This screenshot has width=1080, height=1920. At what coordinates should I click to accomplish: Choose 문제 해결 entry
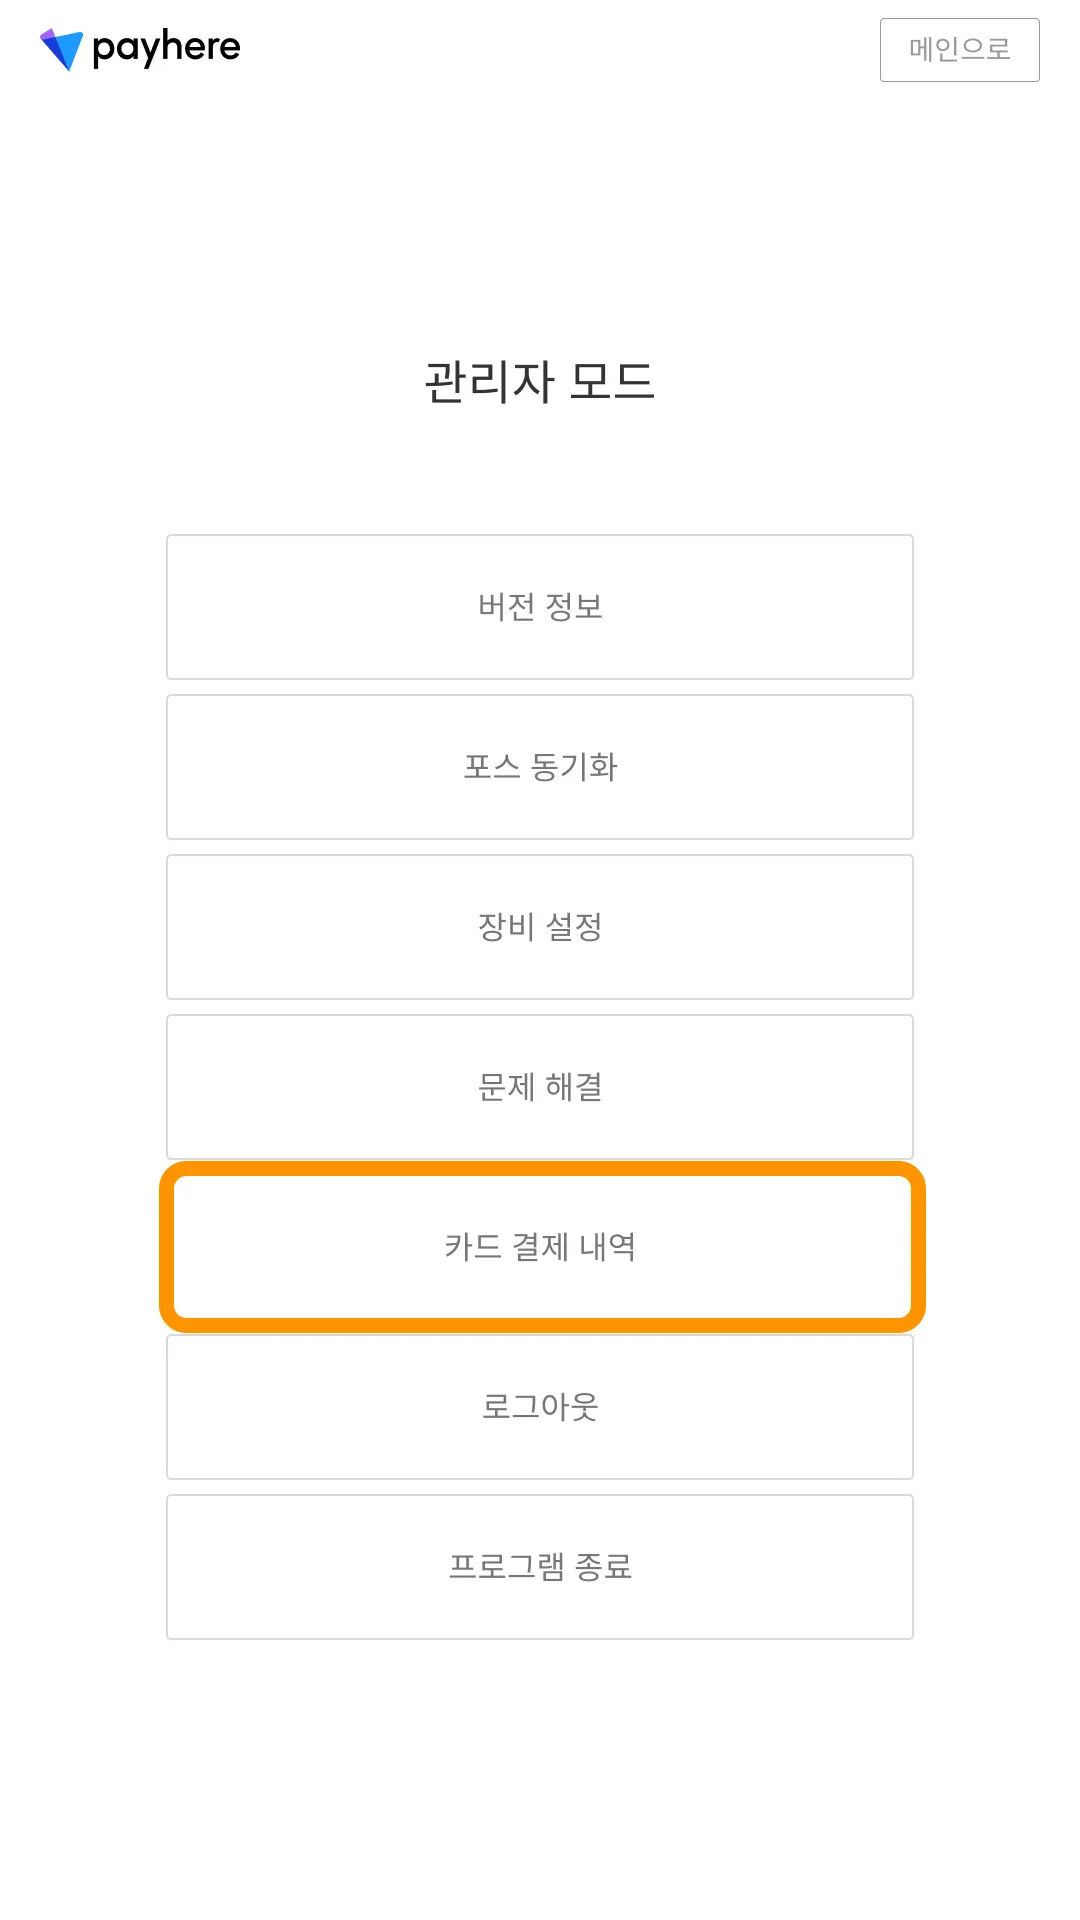(540, 1087)
